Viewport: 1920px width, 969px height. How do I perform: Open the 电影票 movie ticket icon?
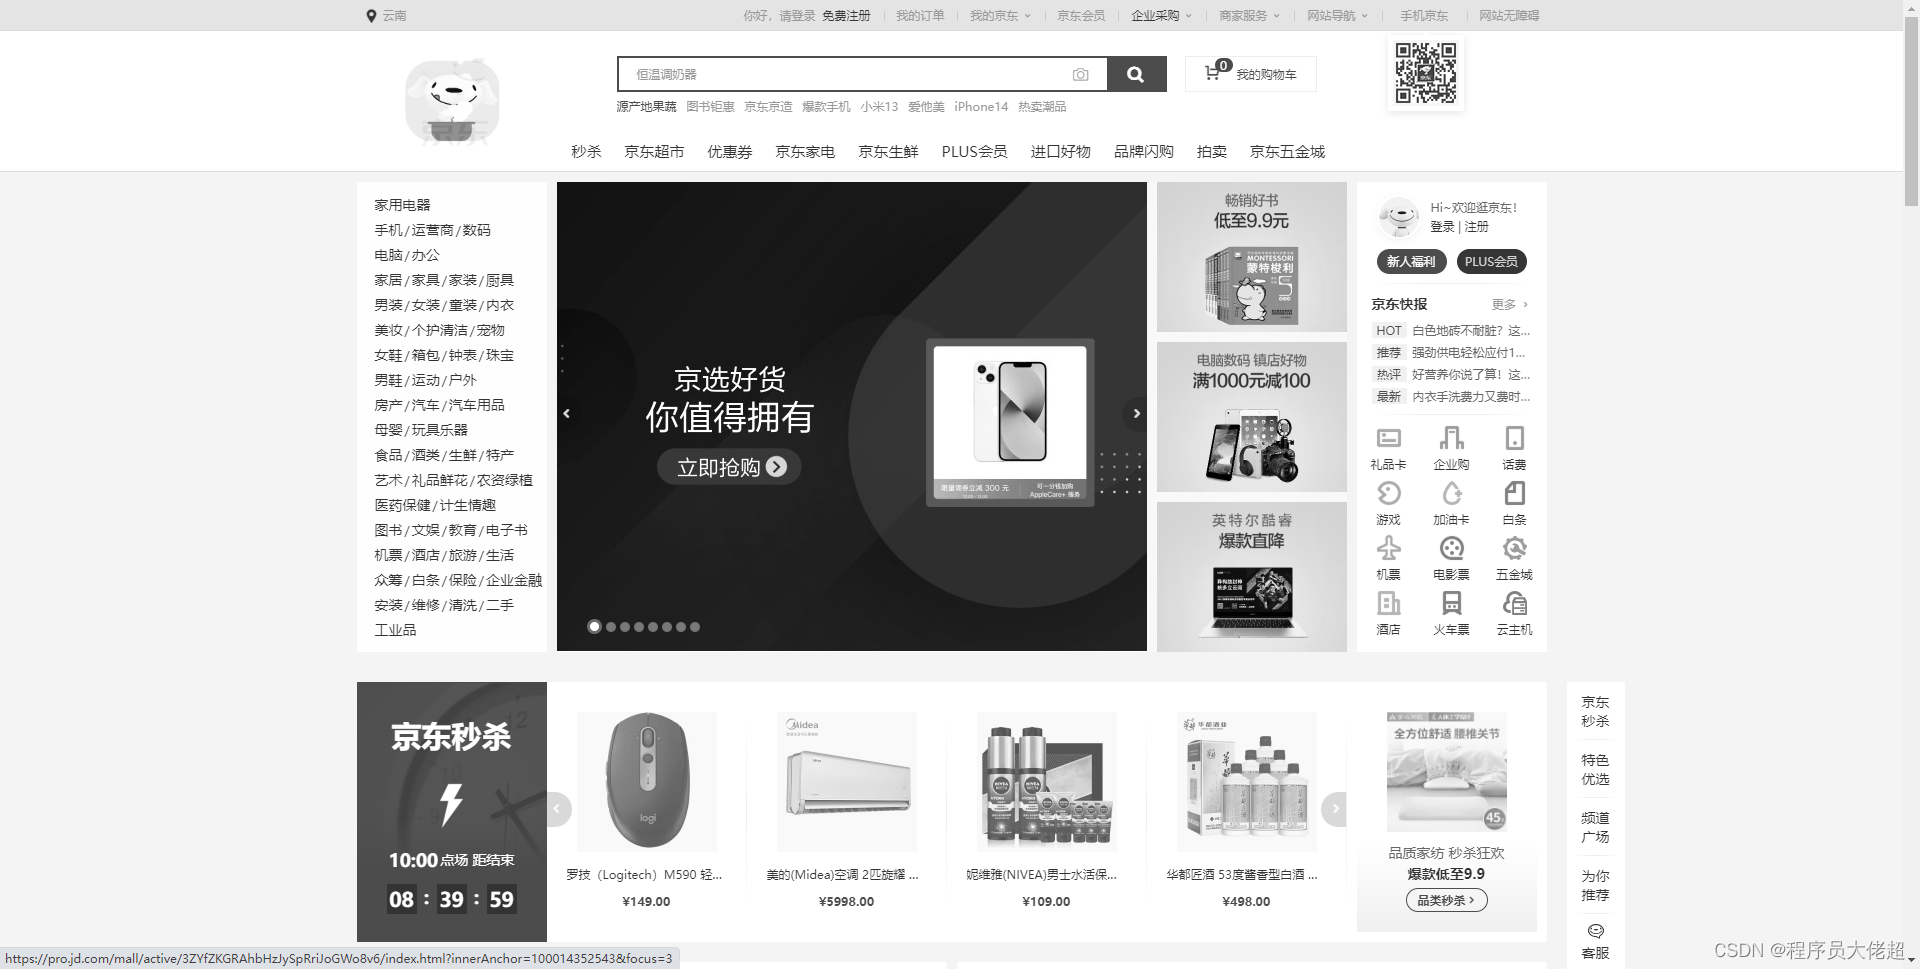coord(1451,548)
